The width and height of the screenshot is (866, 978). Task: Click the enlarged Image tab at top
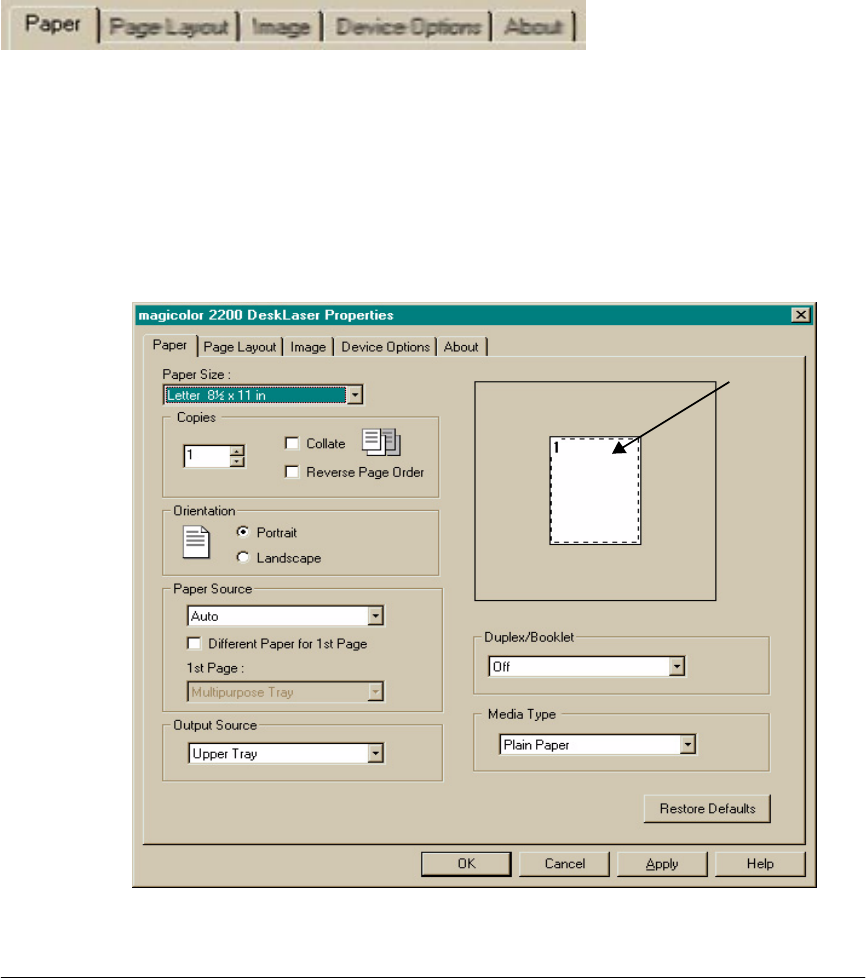point(281,27)
